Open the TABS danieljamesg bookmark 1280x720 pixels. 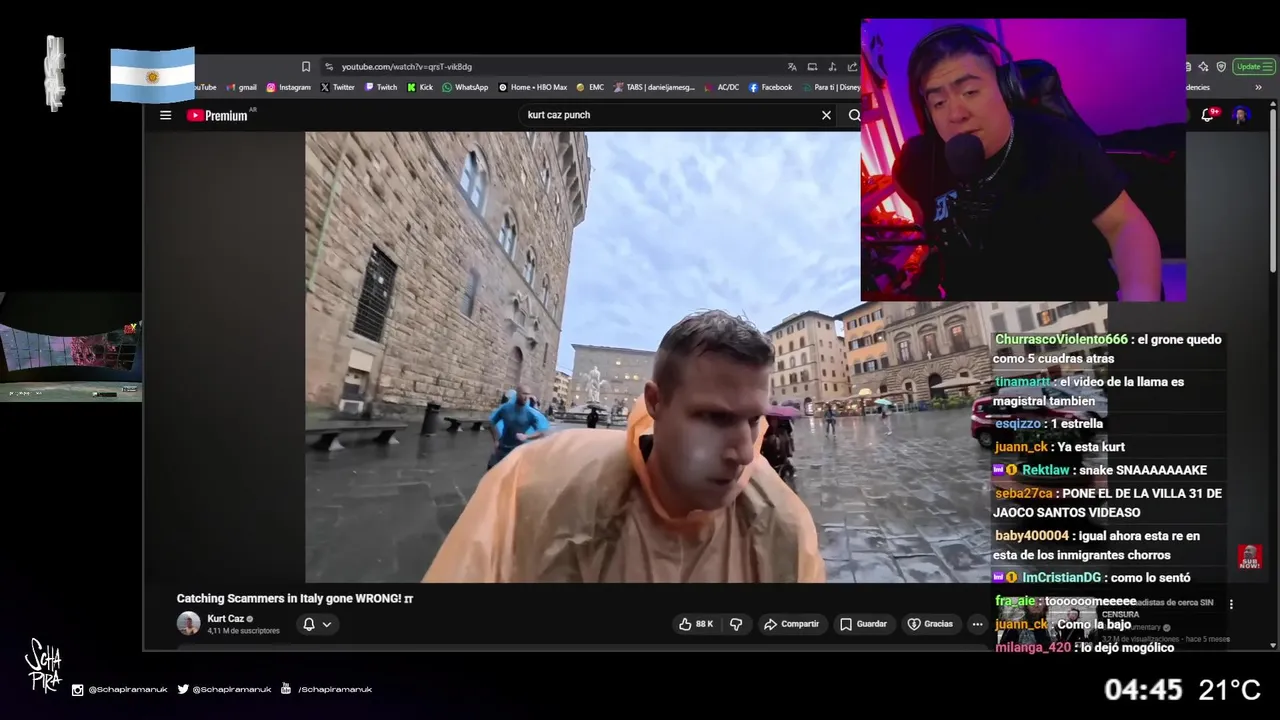pyautogui.click(x=653, y=87)
